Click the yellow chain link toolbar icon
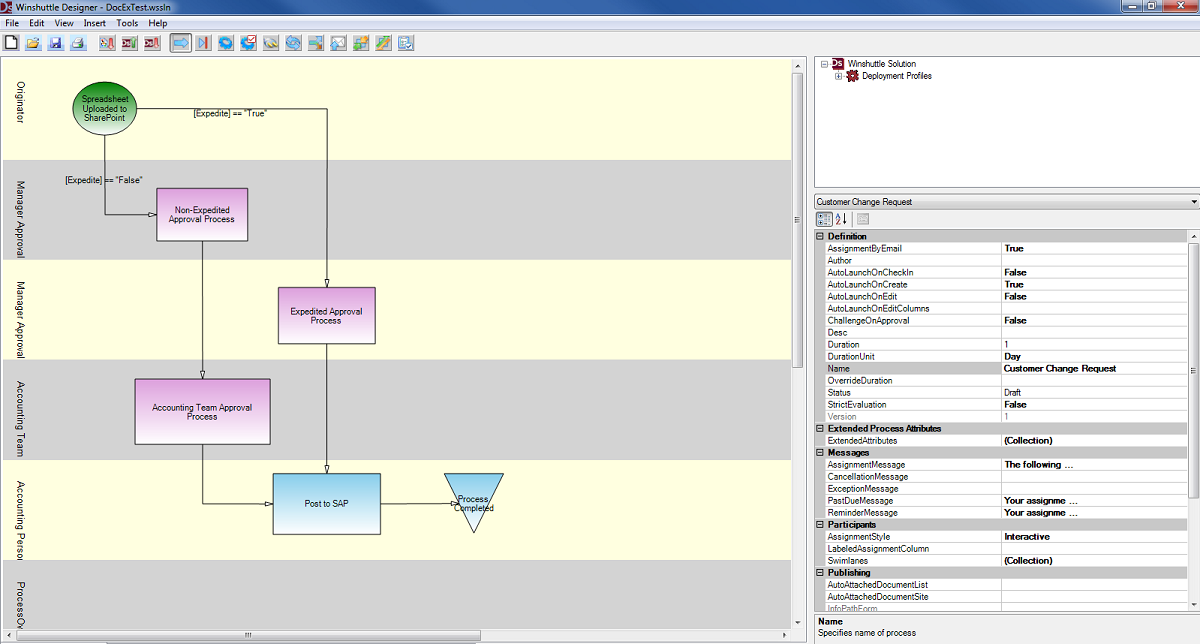The height and width of the screenshot is (644, 1200). click(x=271, y=43)
